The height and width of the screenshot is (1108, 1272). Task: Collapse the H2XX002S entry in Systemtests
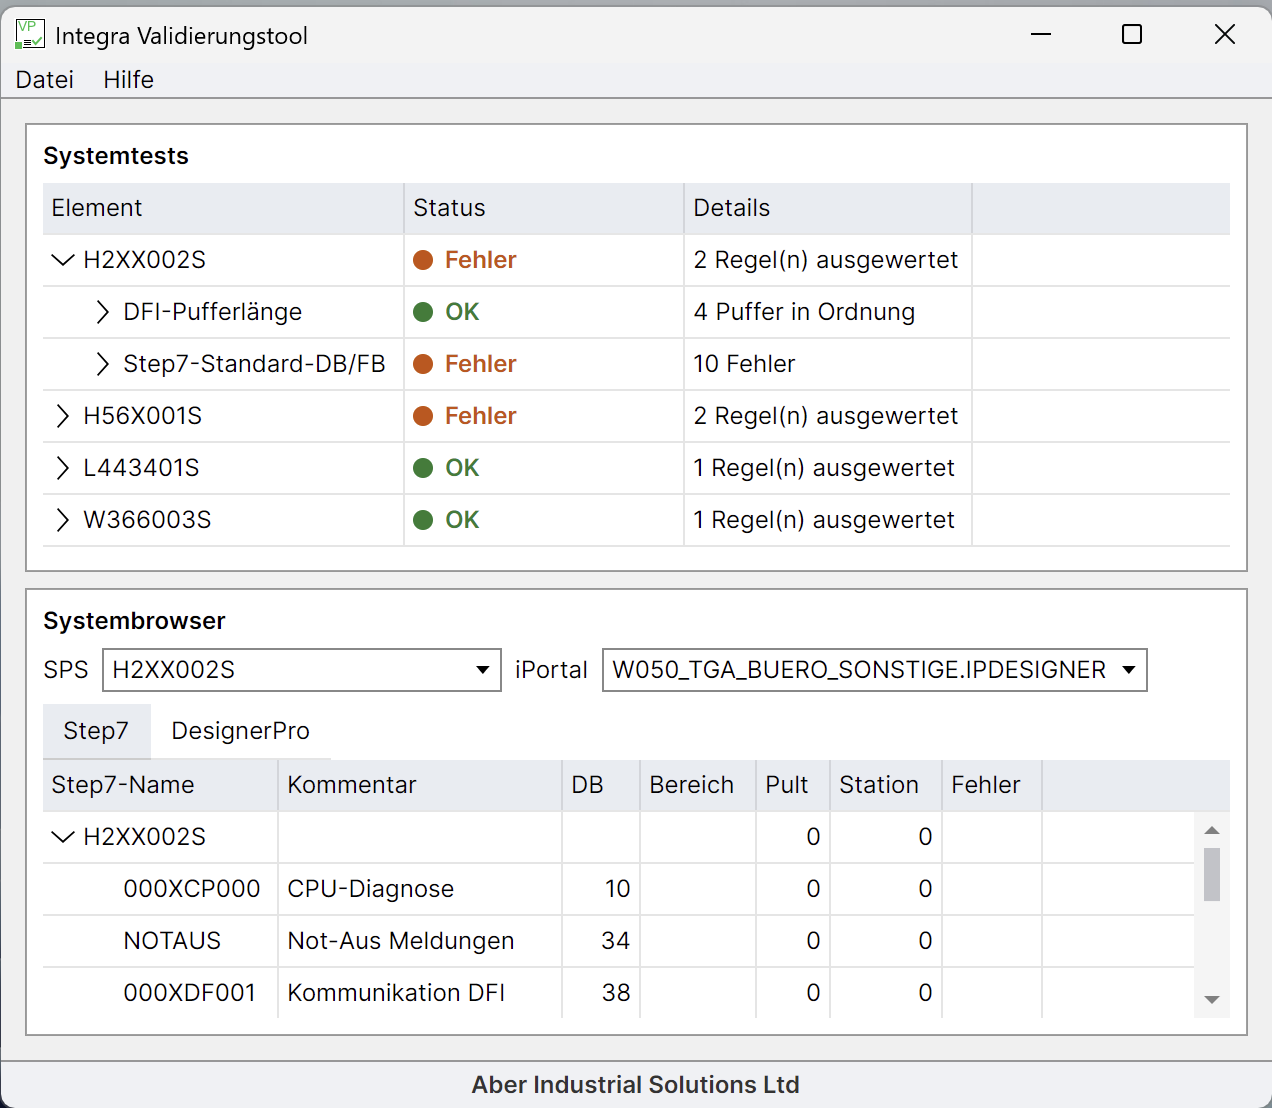(x=62, y=260)
